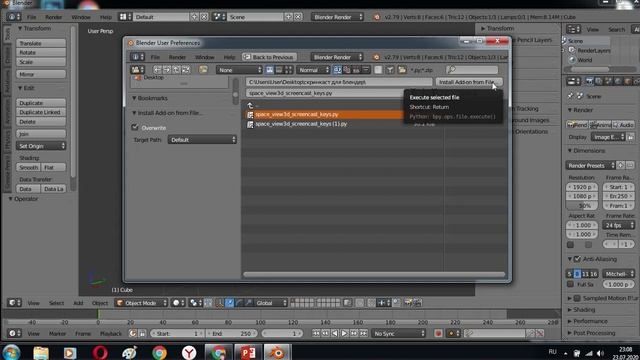Click the file name field
The width and height of the screenshot is (640, 360).
click(x=324, y=93)
